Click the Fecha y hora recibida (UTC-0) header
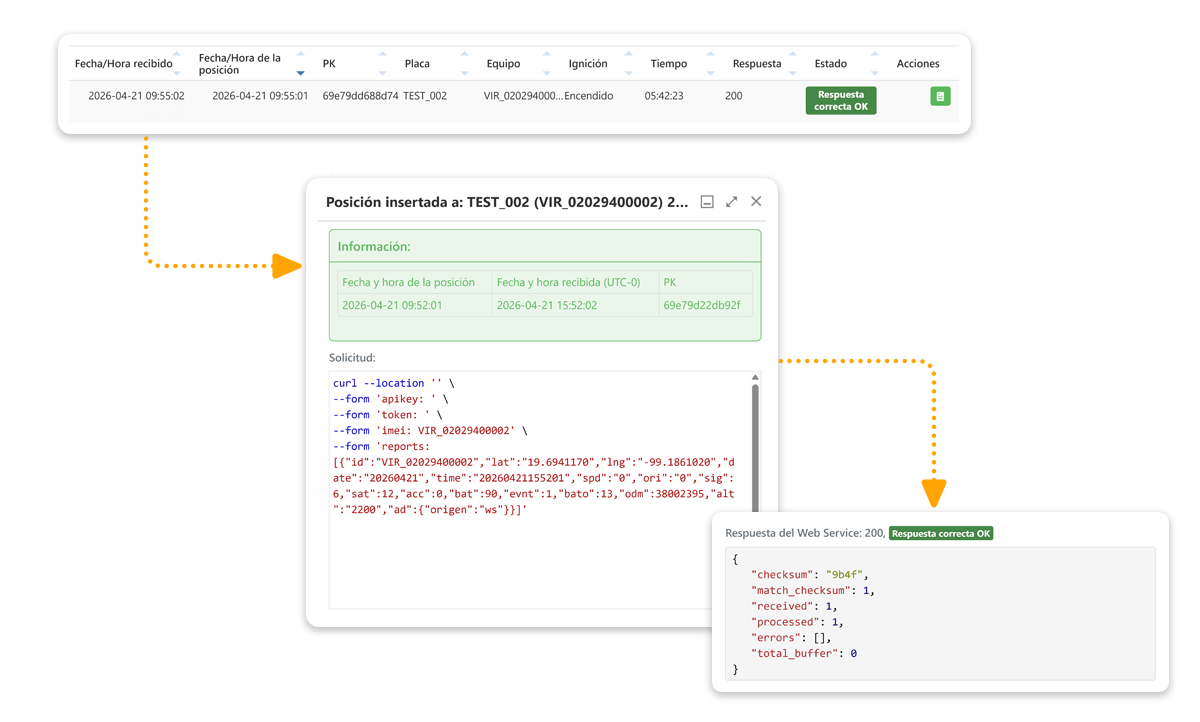 568,282
